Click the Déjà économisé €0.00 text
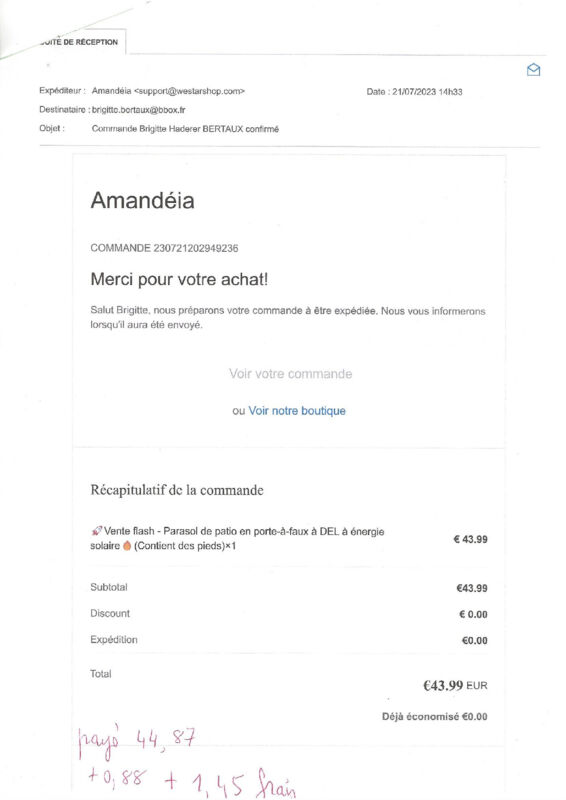The width and height of the screenshot is (566, 800). pyautogui.click(x=435, y=717)
